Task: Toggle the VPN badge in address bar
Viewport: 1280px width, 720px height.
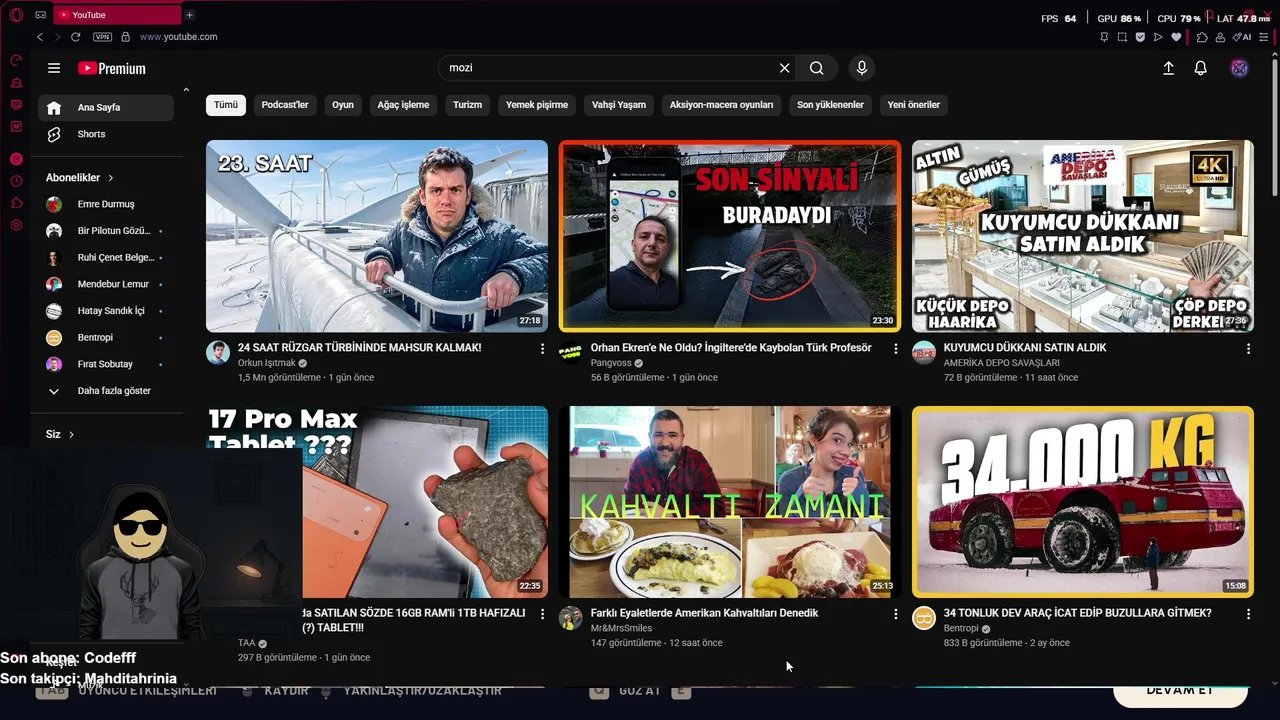Action: click(x=102, y=37)
